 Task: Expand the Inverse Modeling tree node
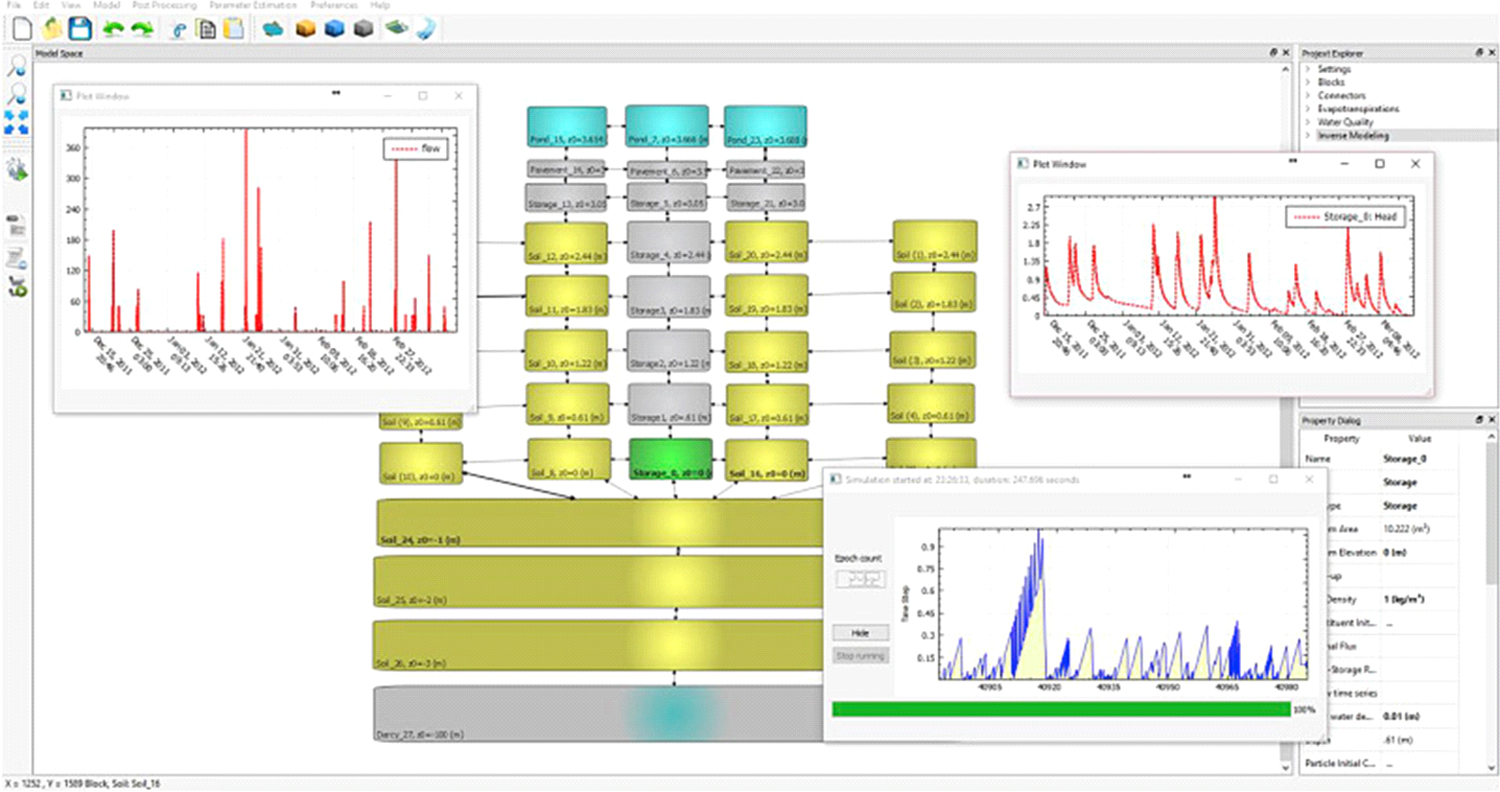(x=1308, y=135)
